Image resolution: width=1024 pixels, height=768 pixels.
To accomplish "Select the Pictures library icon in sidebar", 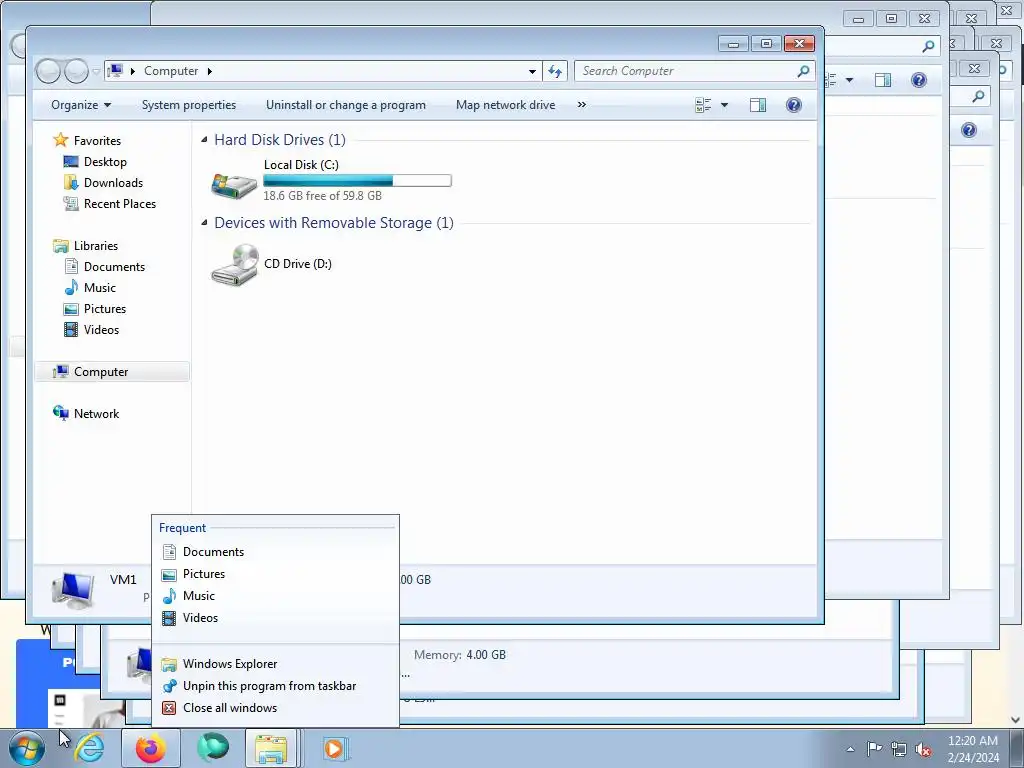I will pos(71,309).
